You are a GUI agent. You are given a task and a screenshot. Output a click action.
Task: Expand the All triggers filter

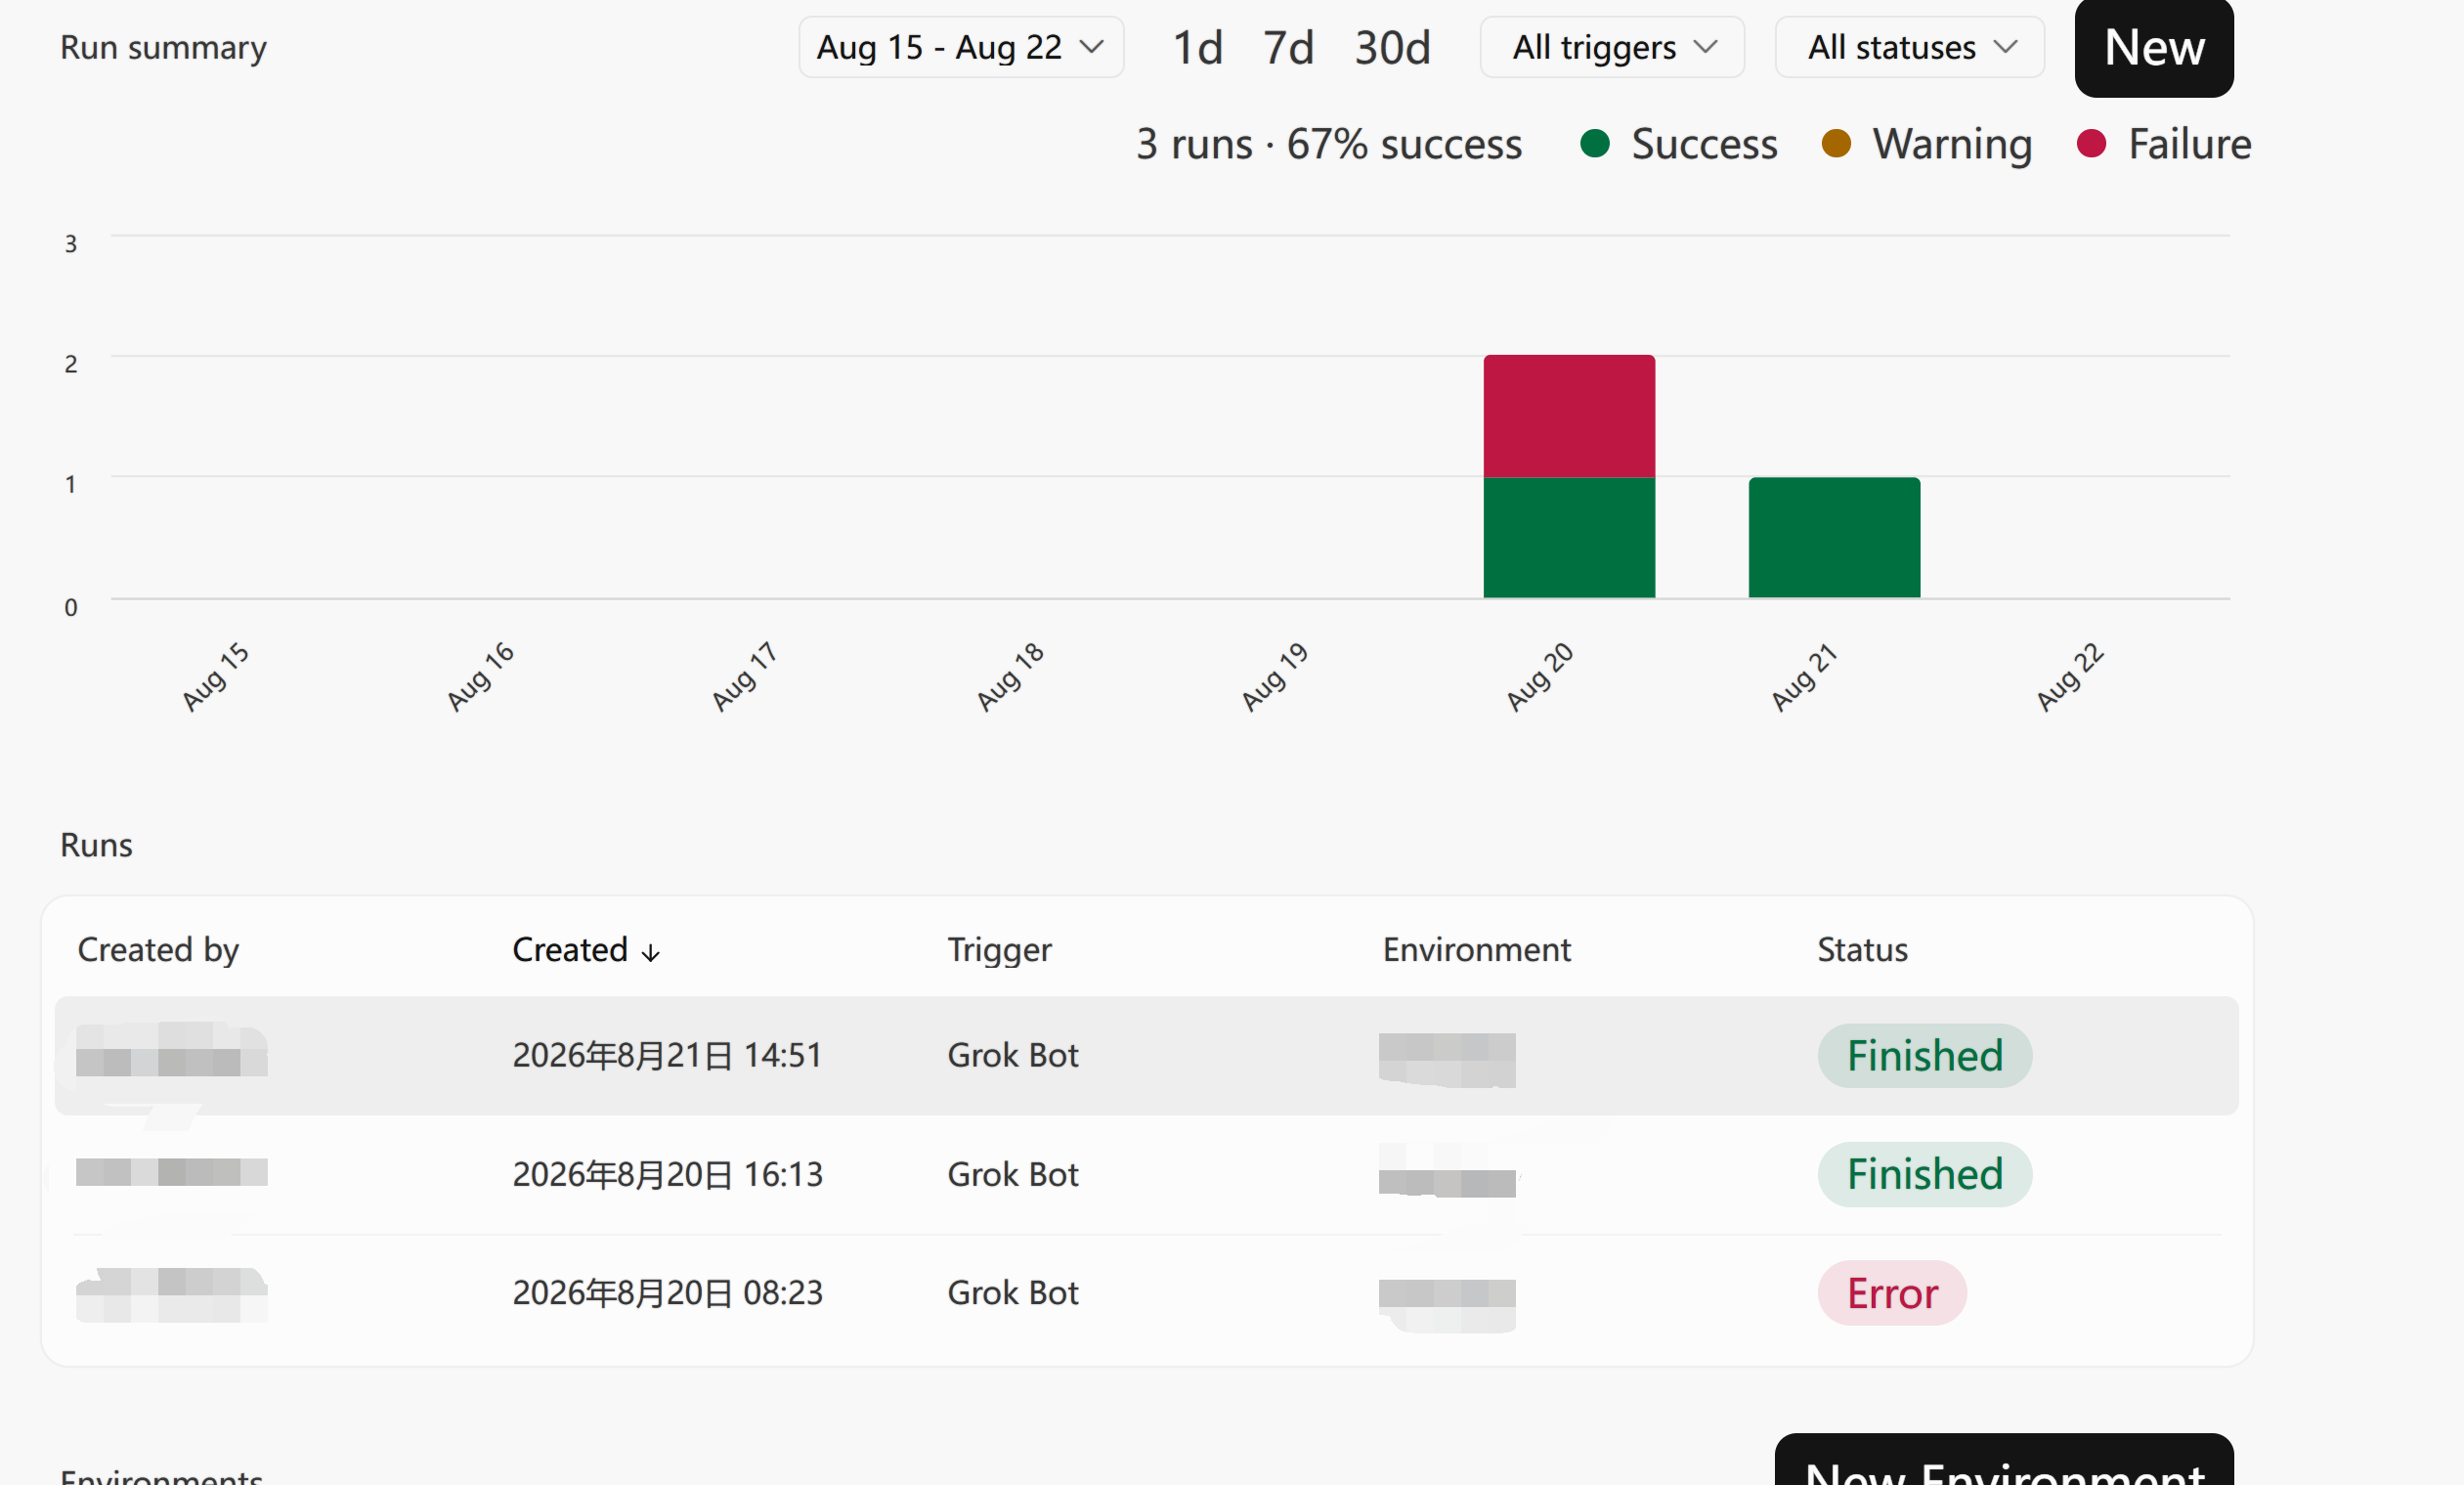point(1612,47)
